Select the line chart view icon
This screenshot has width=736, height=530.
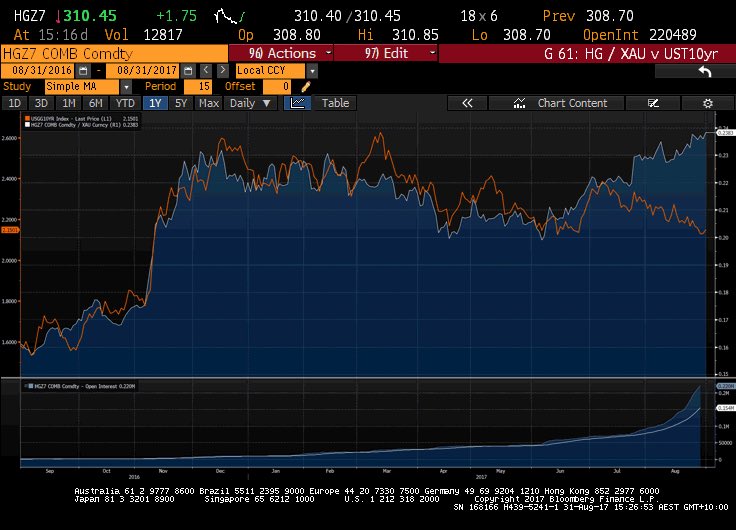tap(298, 103)
